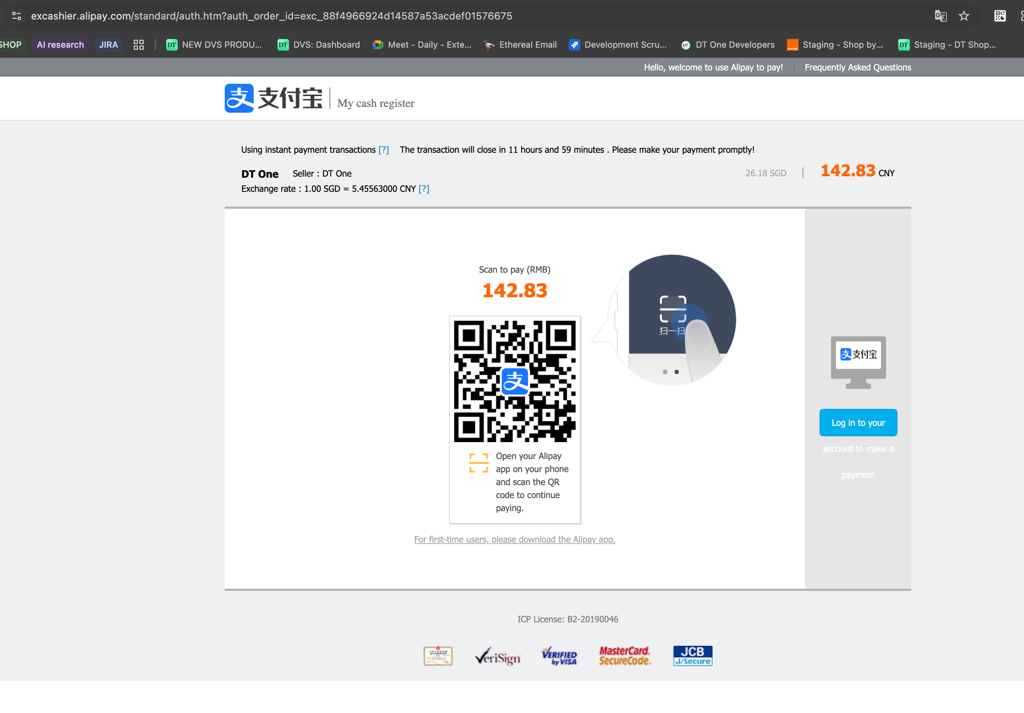This screenshot has height=713, width=1024.
Task: Click the Log in to your account button
Action: [x=858, y=423]
